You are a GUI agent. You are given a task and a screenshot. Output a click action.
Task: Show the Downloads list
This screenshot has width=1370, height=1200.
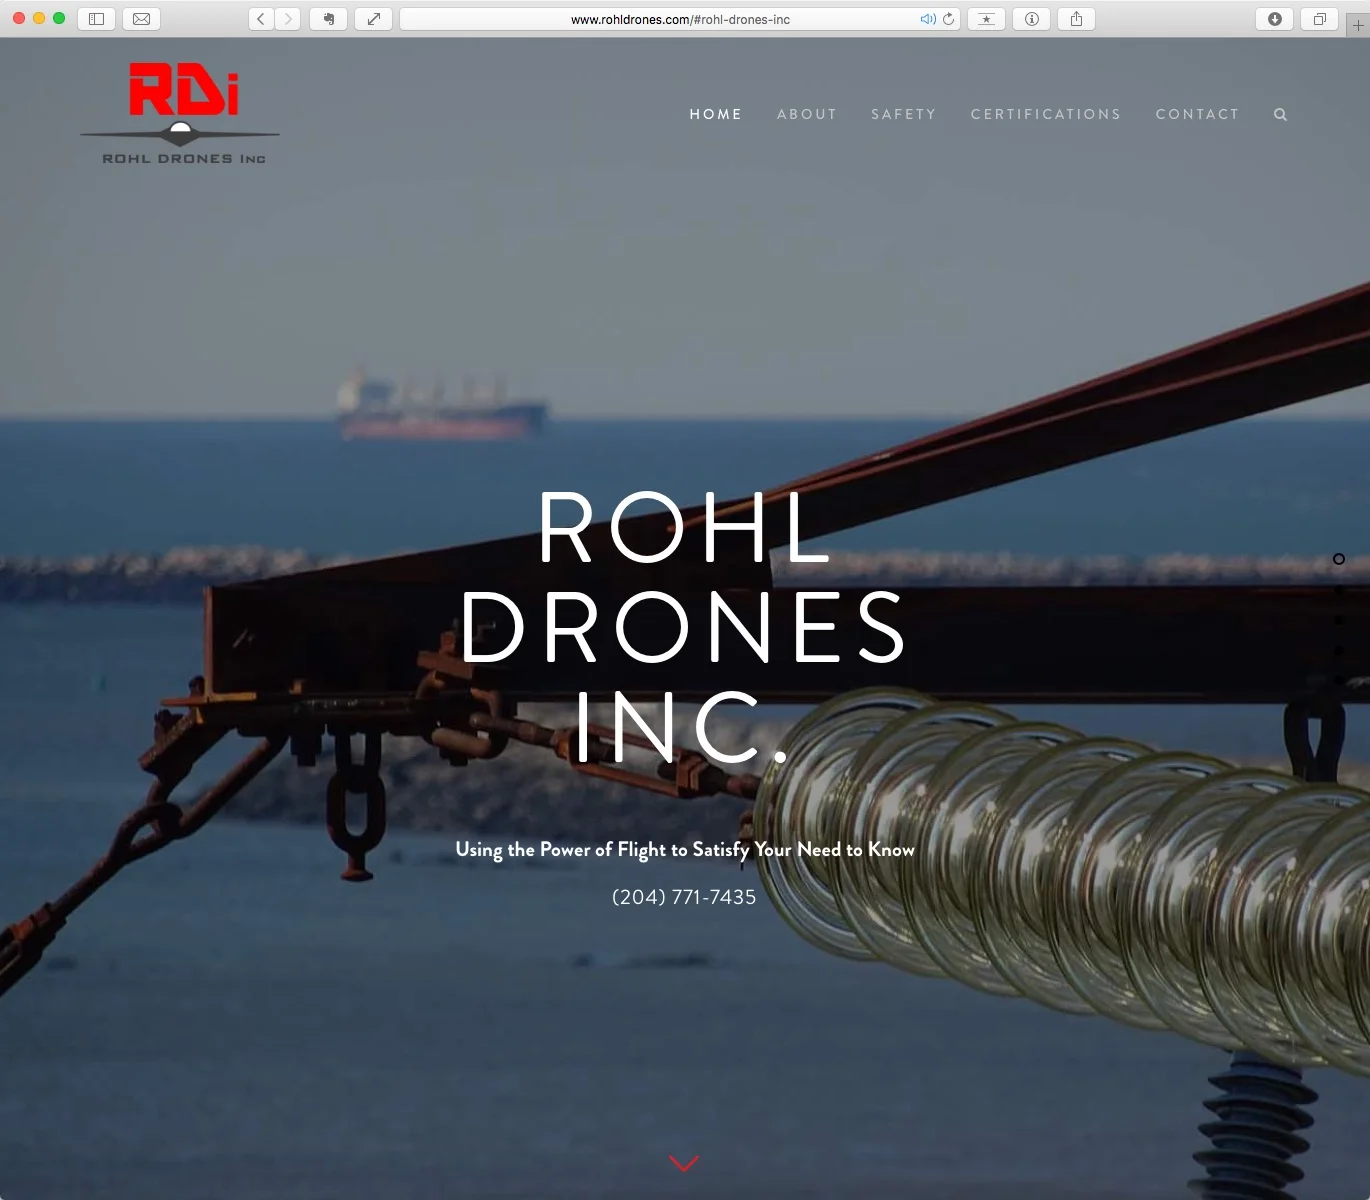click(1274, 19)
